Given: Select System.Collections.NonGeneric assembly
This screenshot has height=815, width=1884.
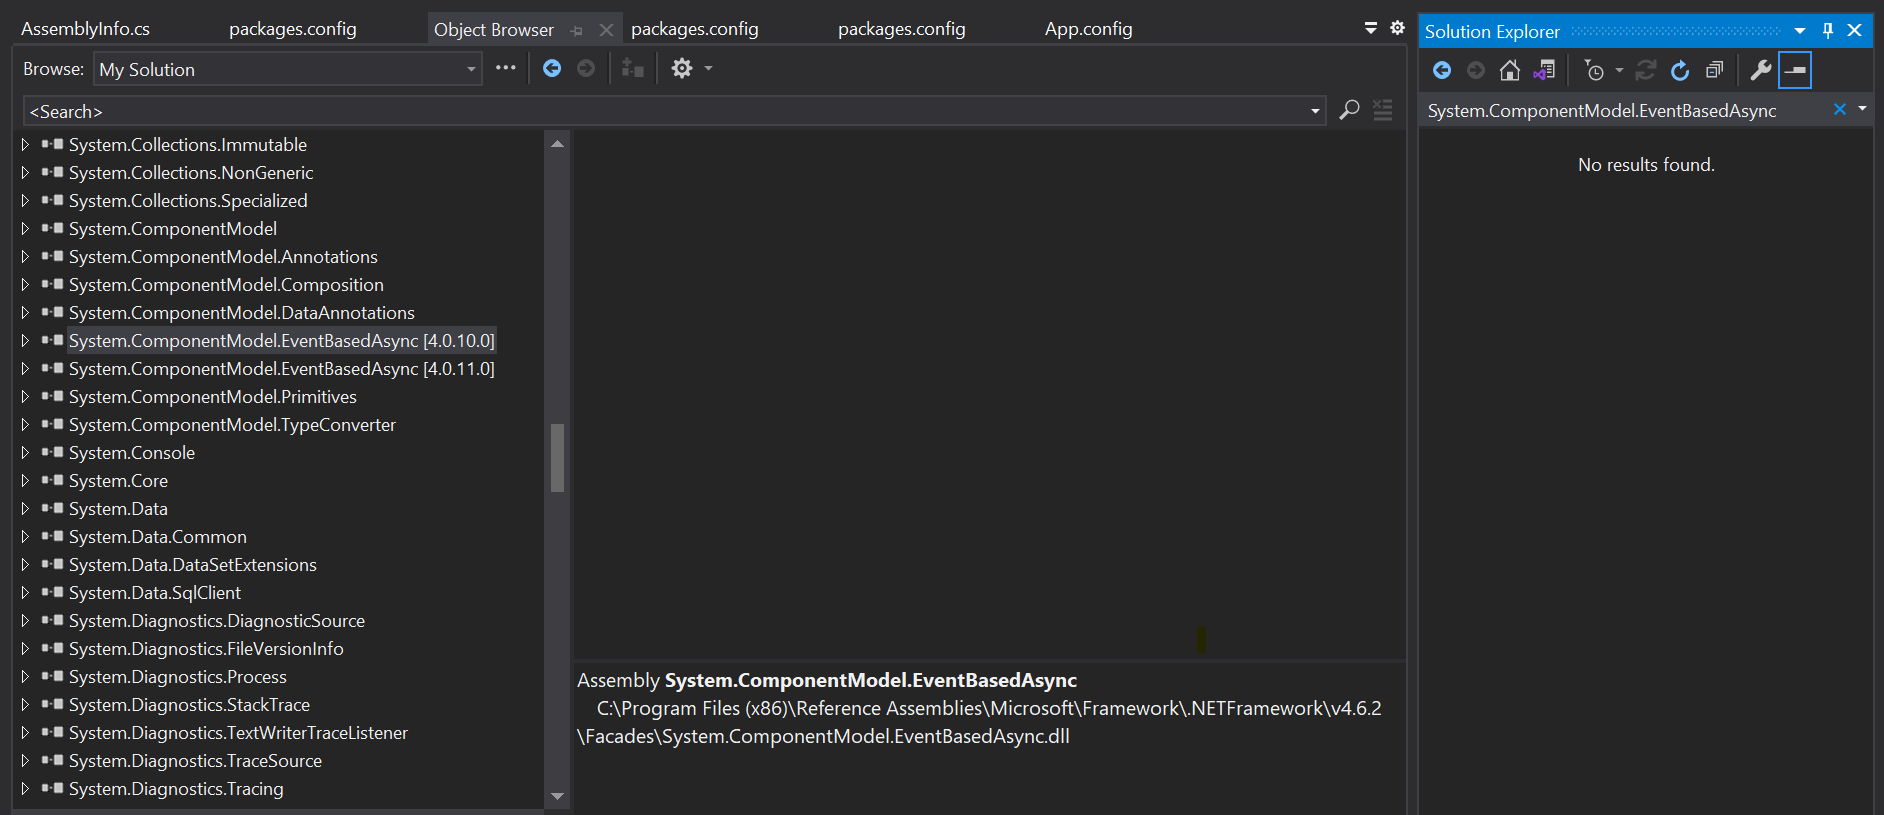Looking at the screenshot, I should click(x=191, y=173).
